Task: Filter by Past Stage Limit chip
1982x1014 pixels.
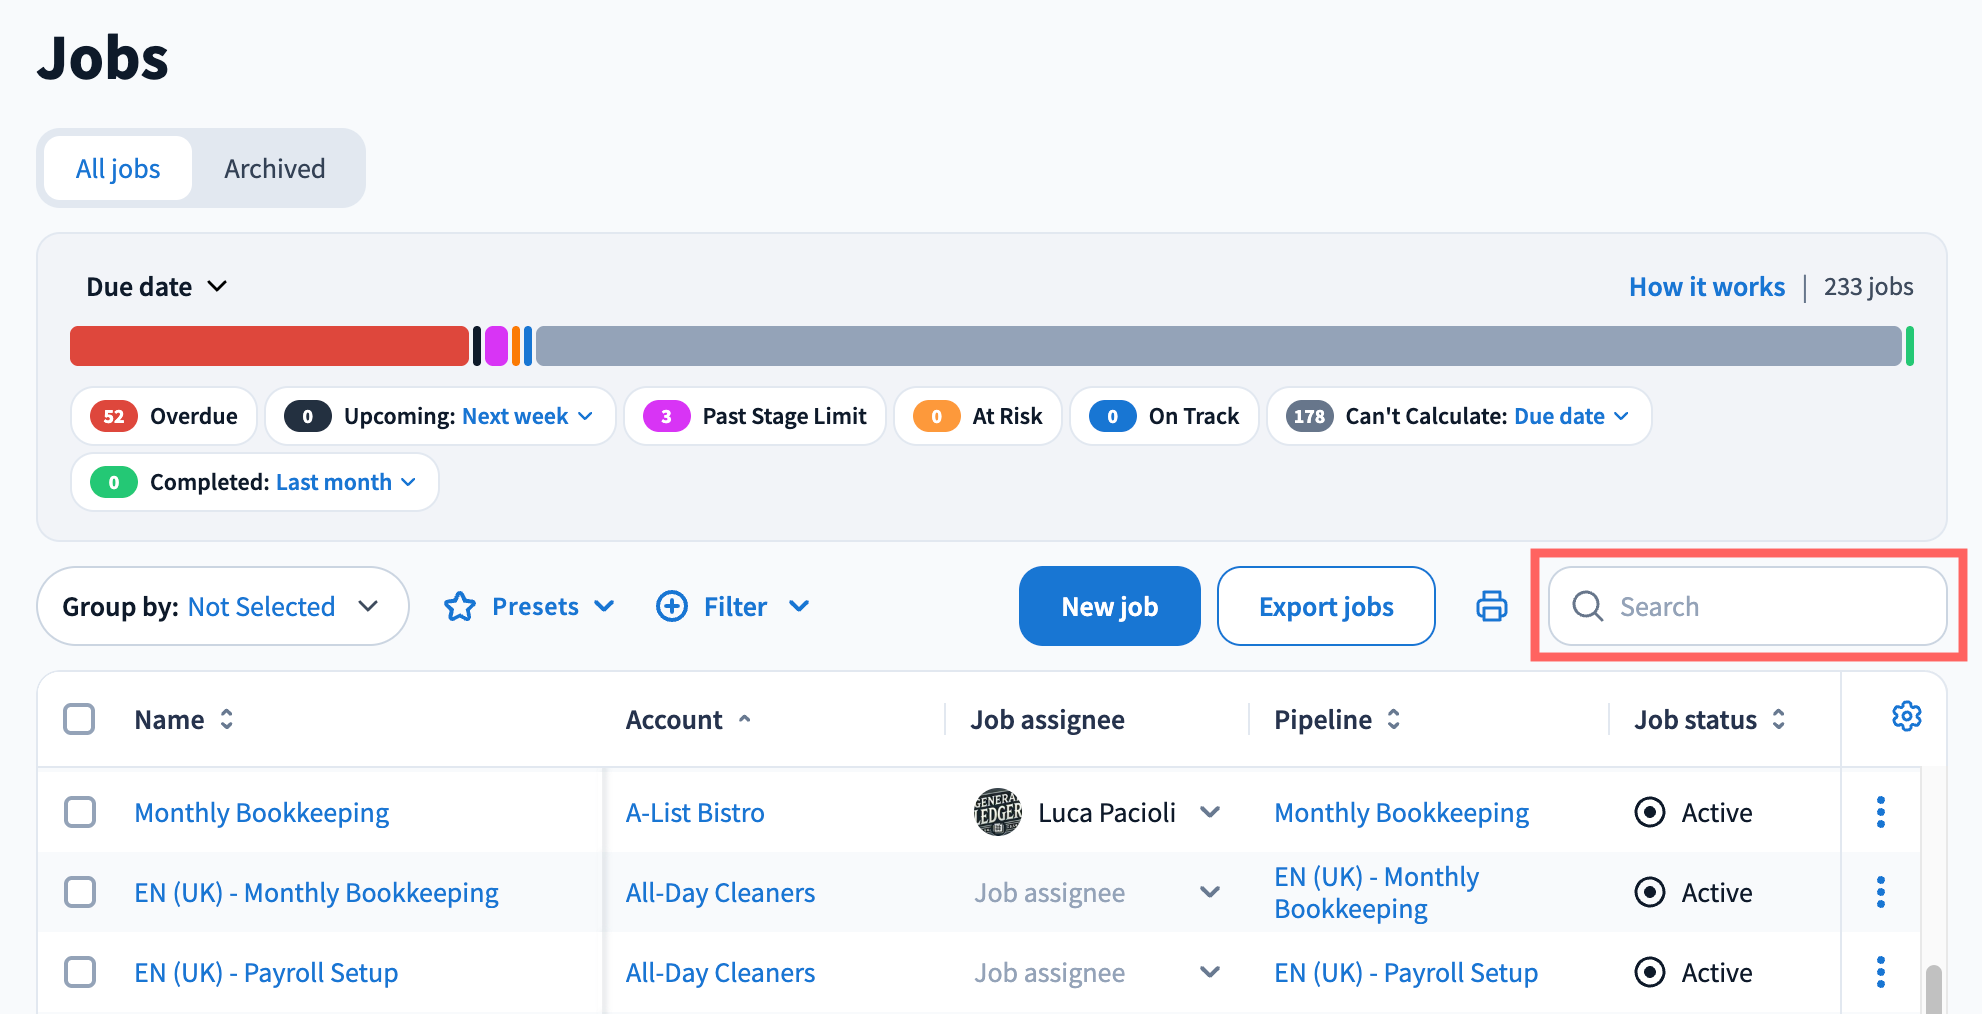Action: click(x=755, y=416)
